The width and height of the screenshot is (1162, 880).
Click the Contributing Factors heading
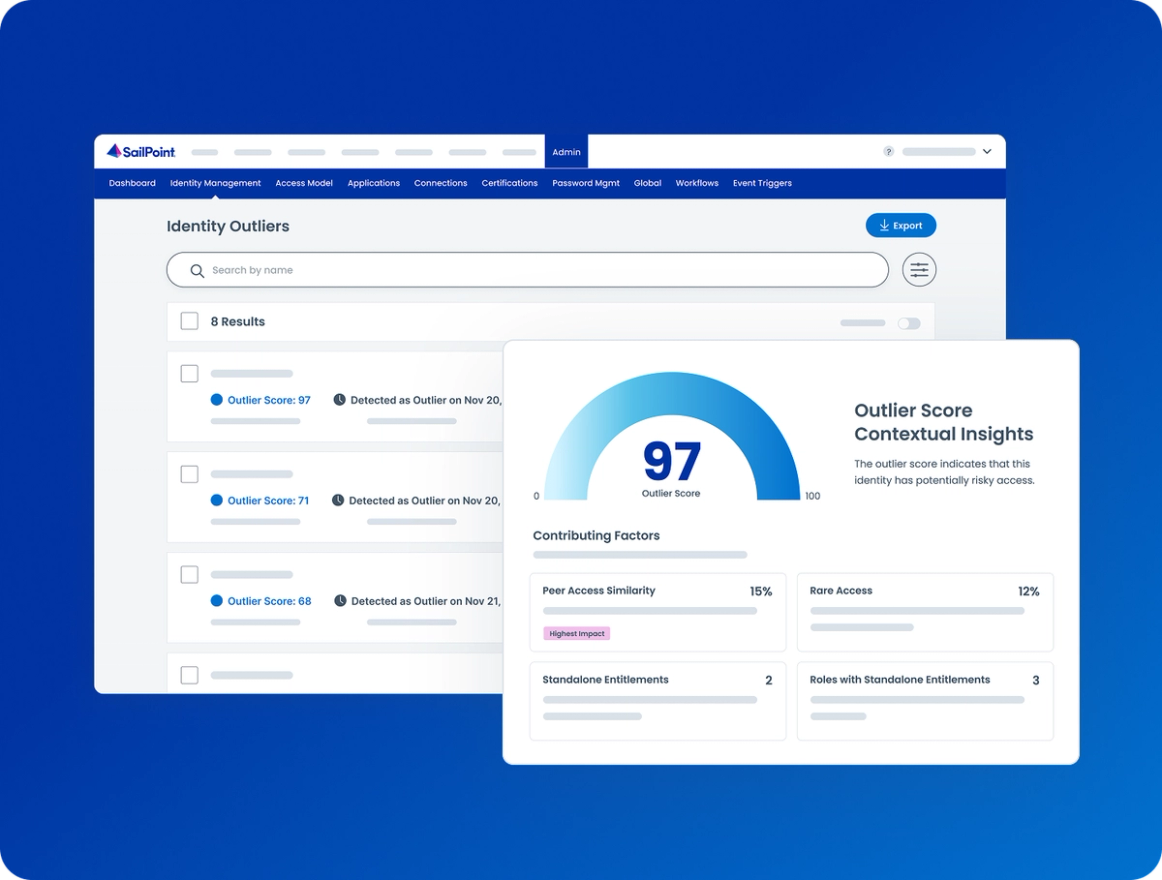click(596, 535)
